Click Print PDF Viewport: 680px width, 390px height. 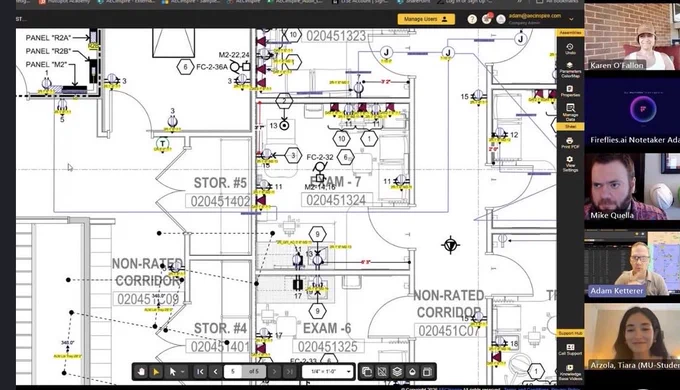[570, 143]
